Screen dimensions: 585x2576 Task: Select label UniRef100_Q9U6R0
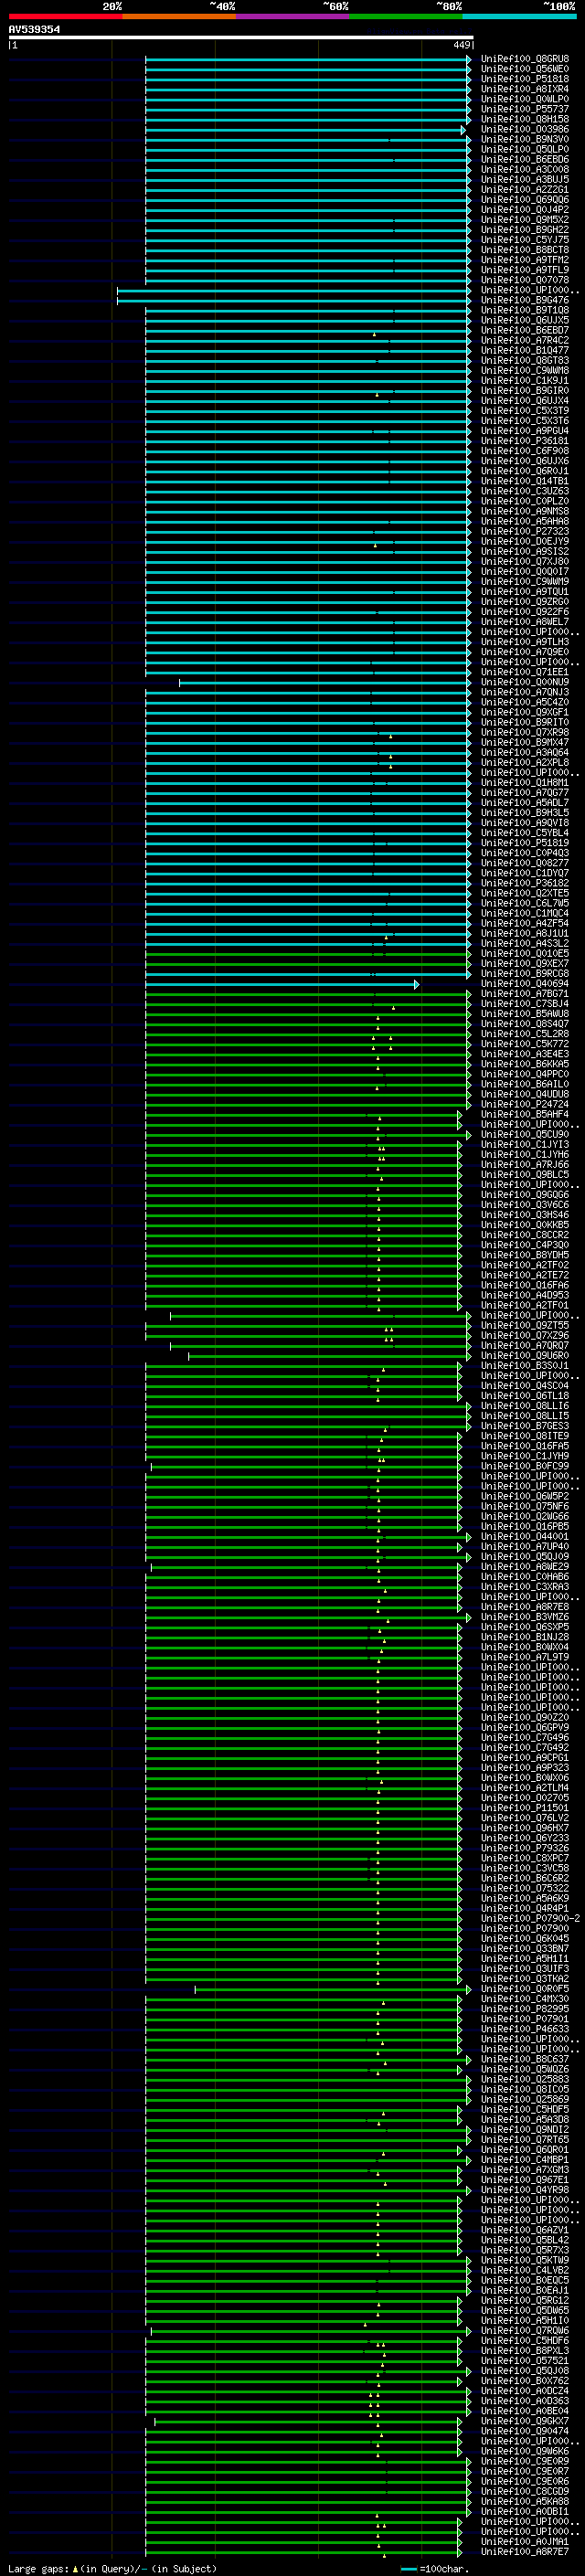(525, 1356)
